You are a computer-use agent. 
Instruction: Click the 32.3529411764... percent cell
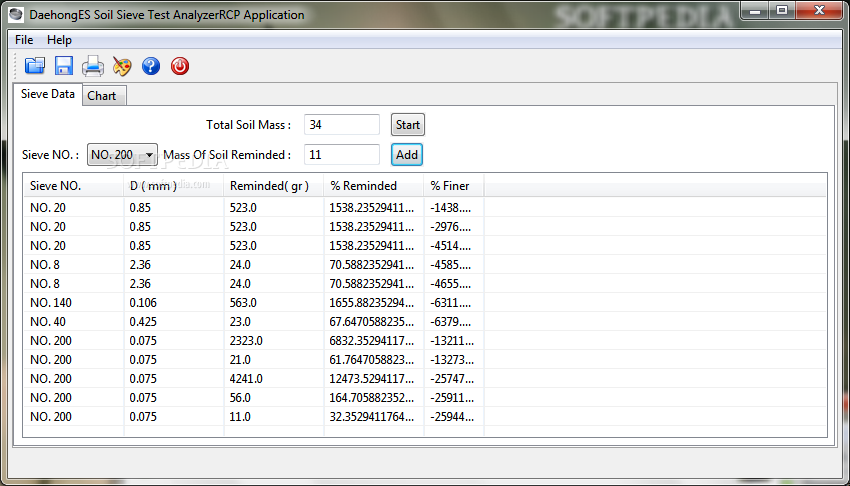coord(374,417)
